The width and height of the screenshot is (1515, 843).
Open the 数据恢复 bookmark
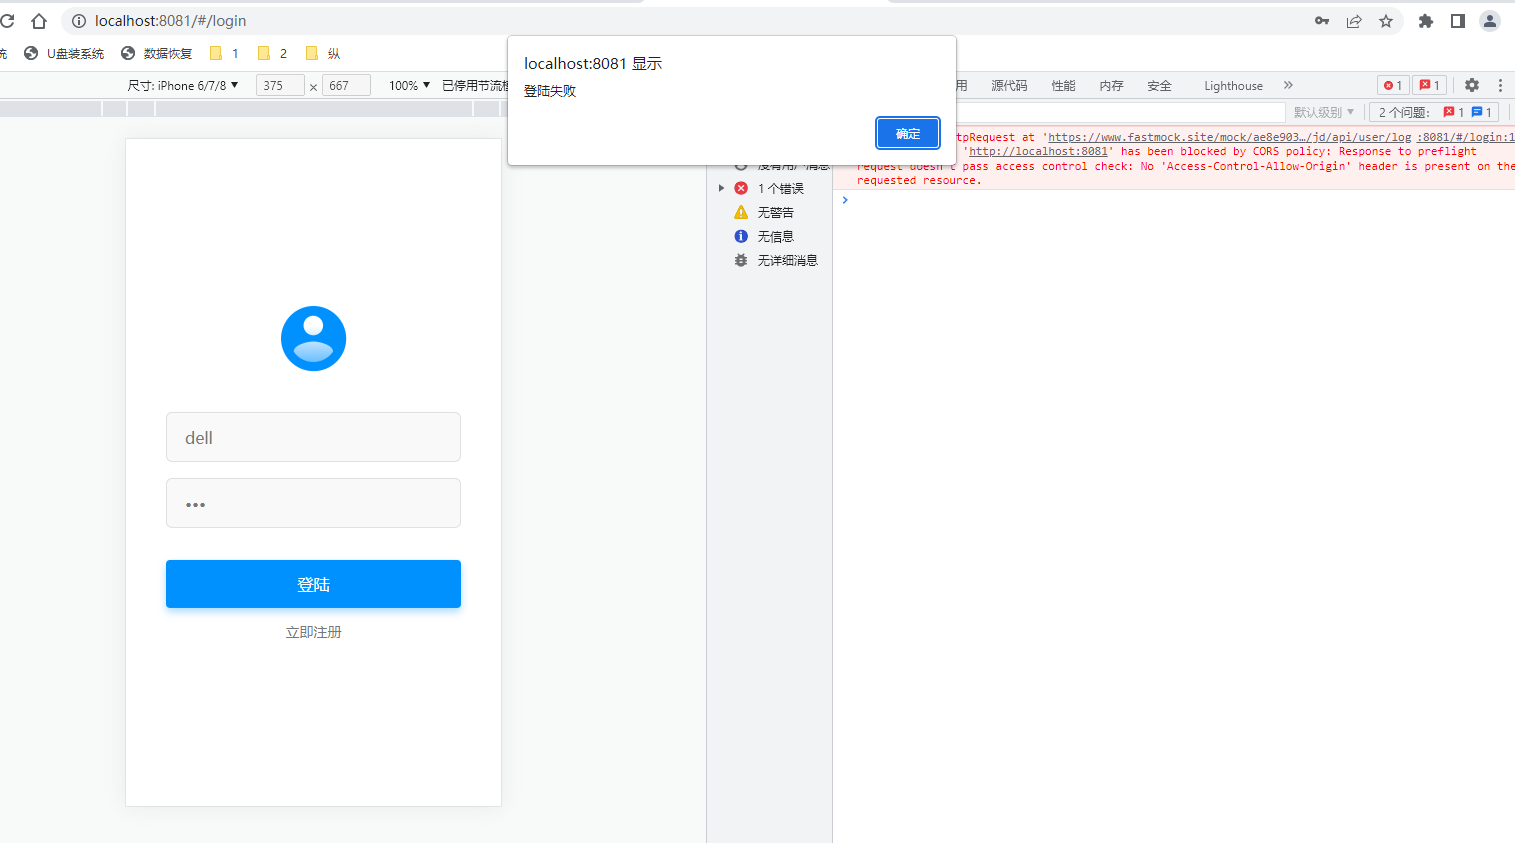(x=156, y=54)
